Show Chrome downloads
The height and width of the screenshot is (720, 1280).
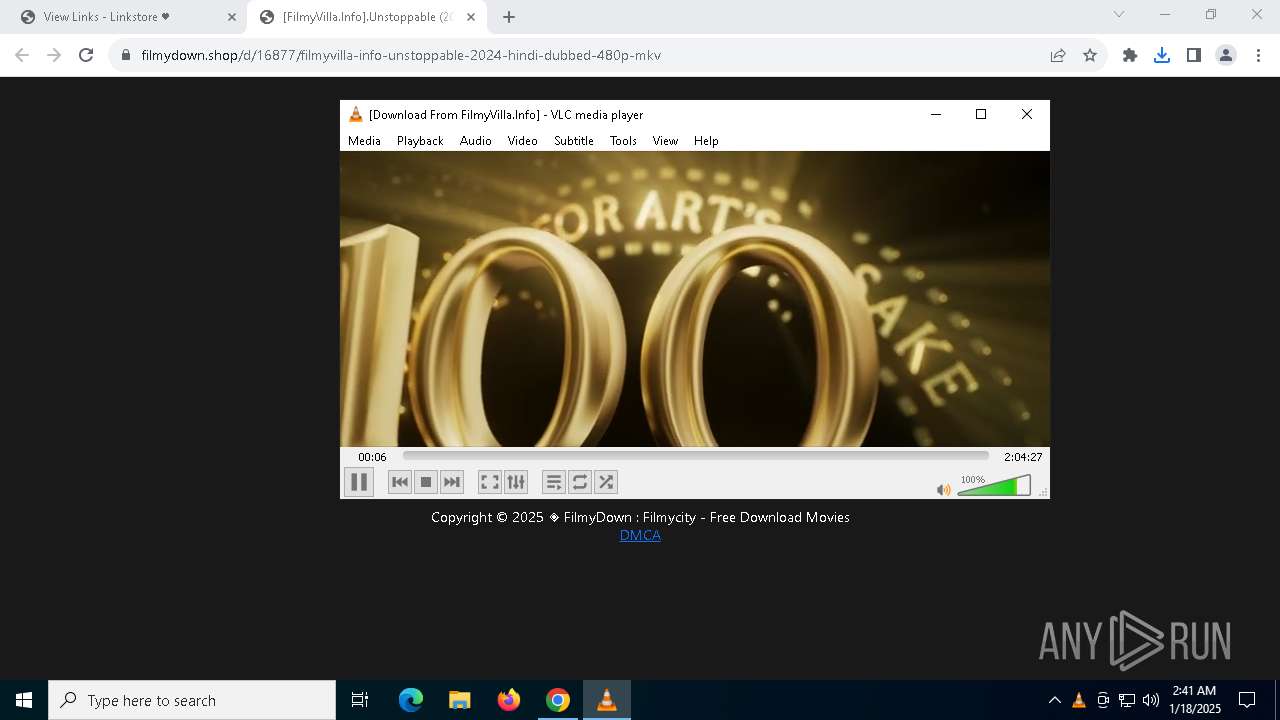[1162, 55]
